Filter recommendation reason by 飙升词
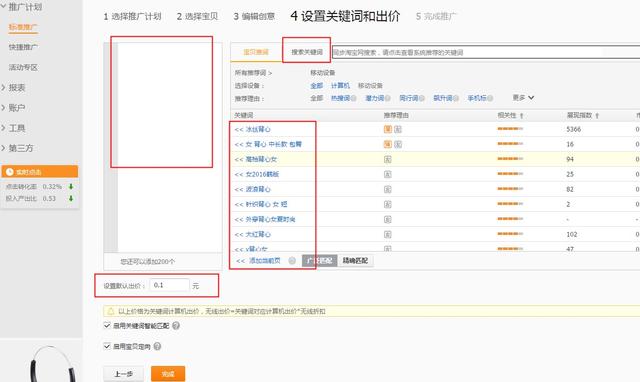 tap(442, 98)
